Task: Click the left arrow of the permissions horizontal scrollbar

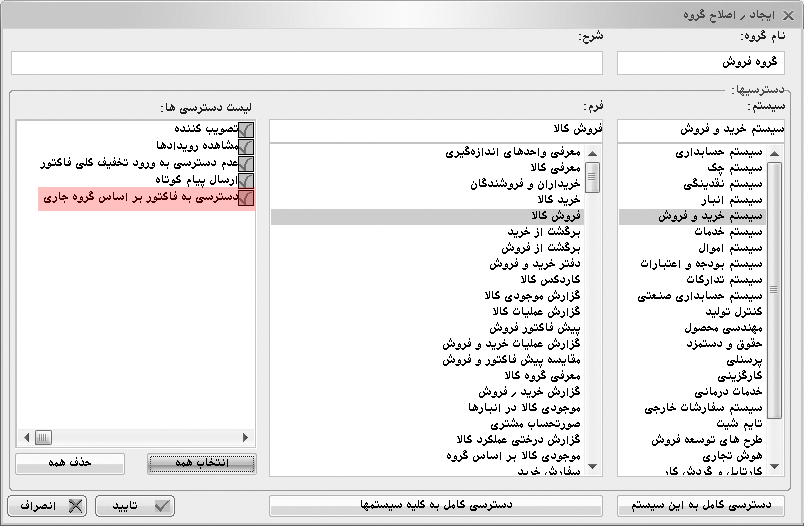Action: 25,438
